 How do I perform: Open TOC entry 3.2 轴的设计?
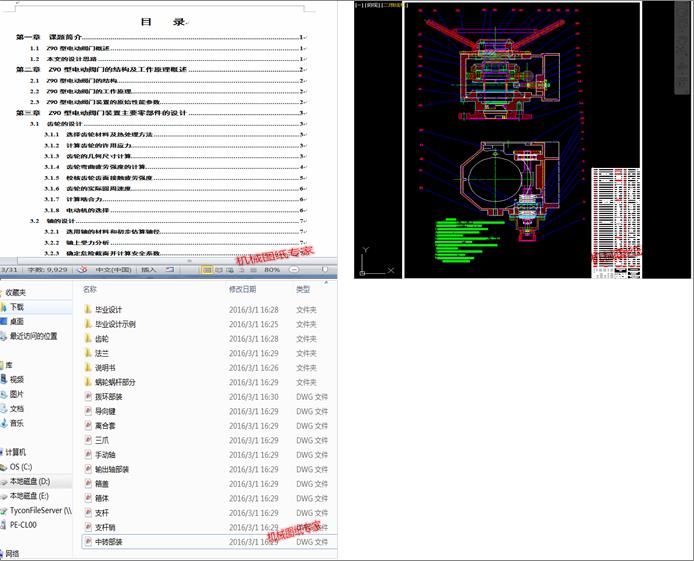[x=168, y=221]
